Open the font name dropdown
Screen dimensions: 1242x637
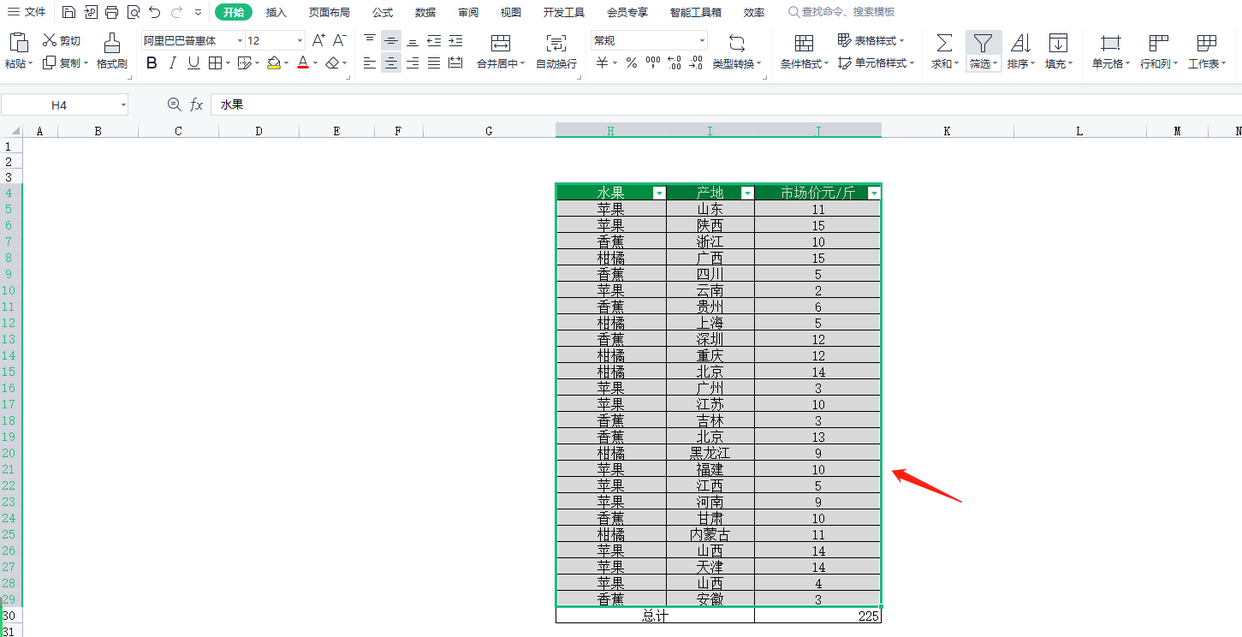241,41
